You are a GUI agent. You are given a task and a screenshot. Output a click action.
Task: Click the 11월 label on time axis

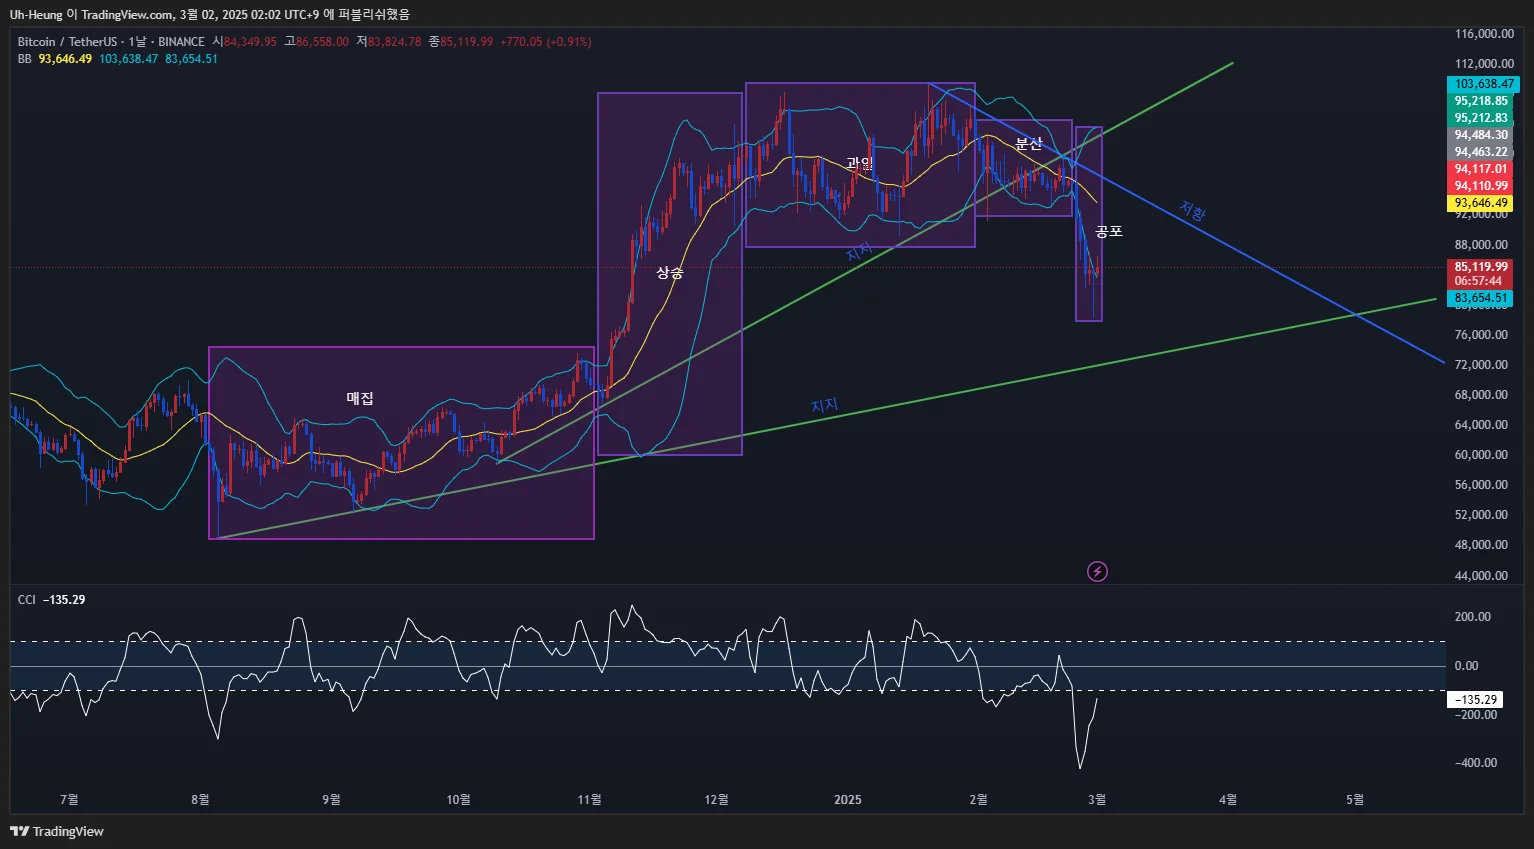click(590, 800)
